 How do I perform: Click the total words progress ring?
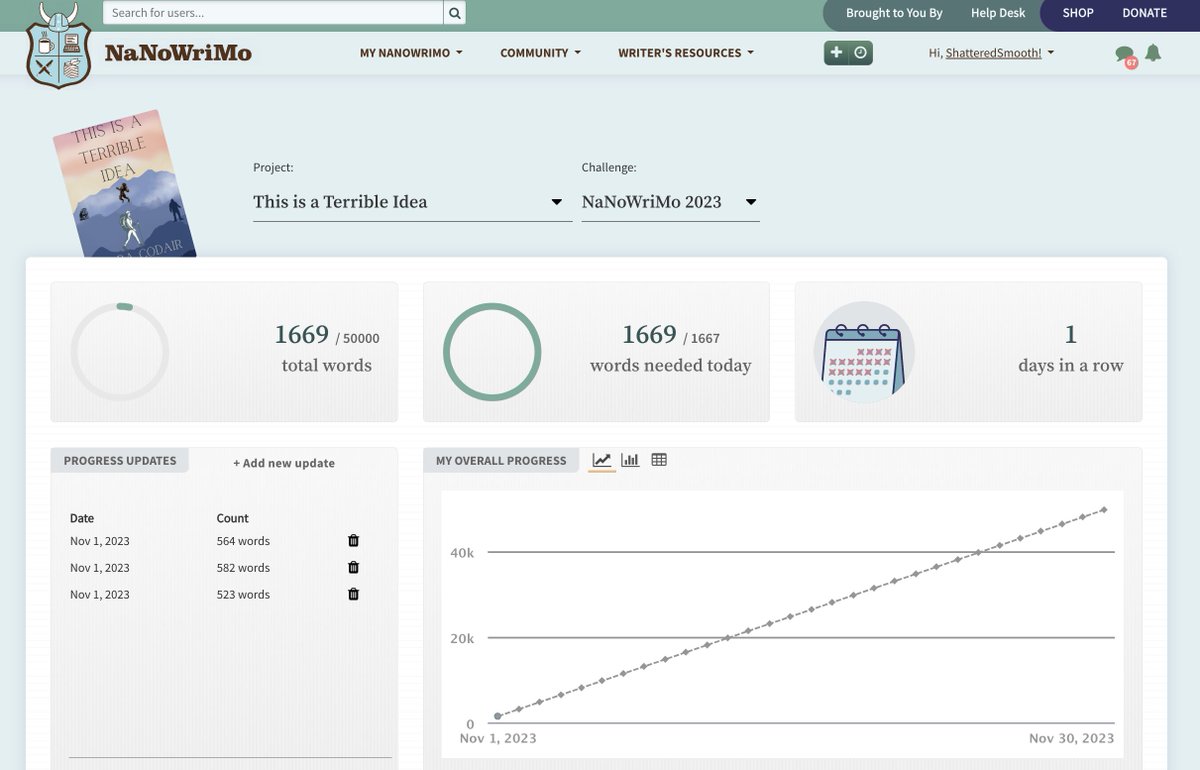coord(120,352)
